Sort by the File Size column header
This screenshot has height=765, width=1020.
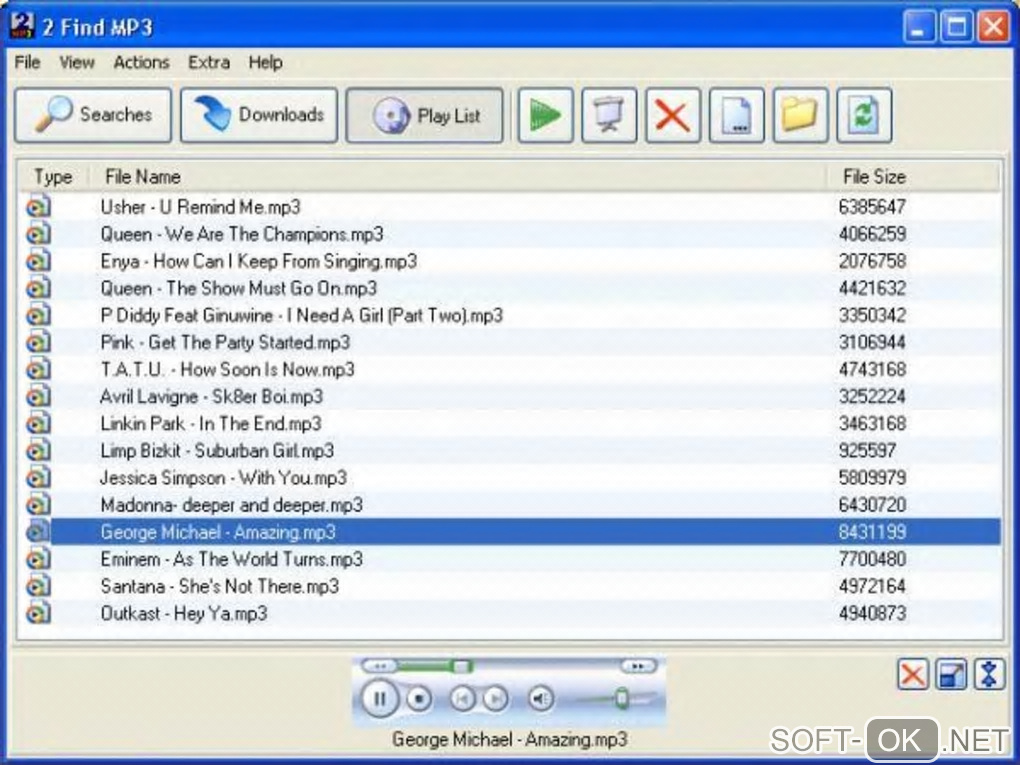[x=913, y=176]
